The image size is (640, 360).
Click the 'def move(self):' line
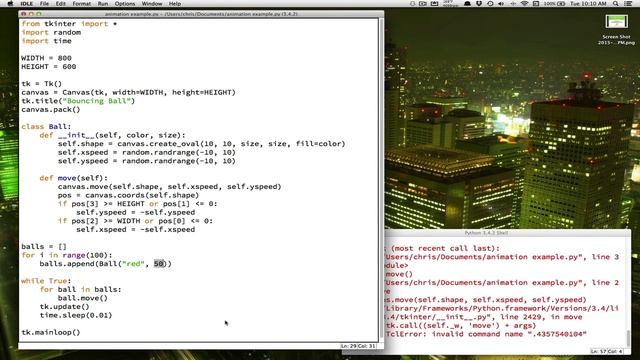(x=73, y=178)
